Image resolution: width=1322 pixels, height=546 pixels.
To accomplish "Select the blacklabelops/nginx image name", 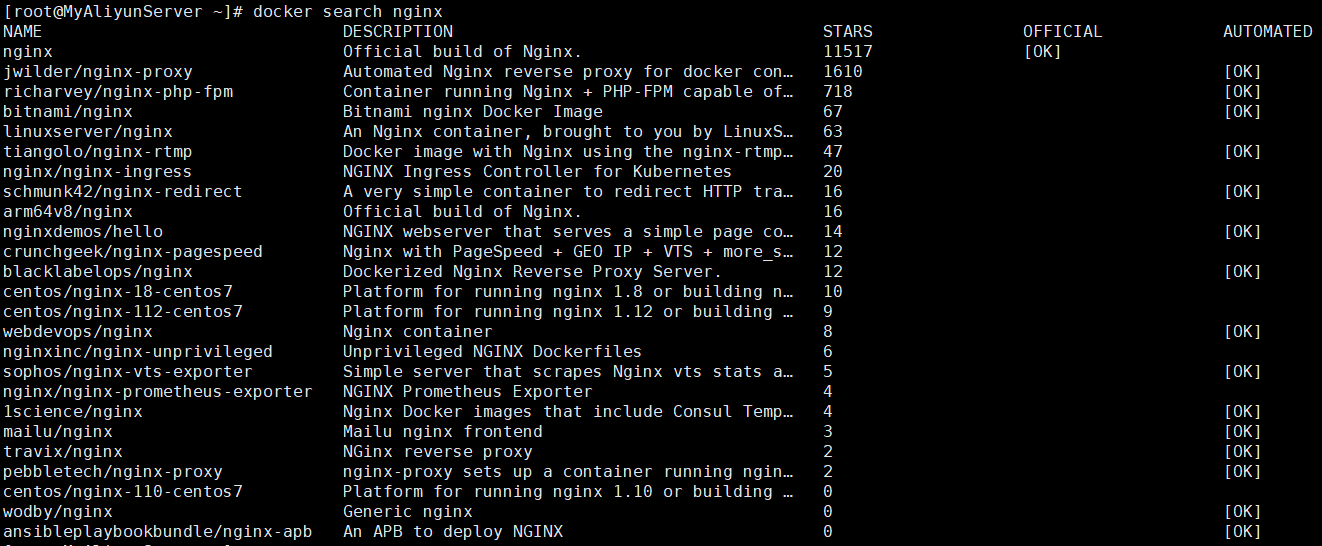I will (98, 271).
